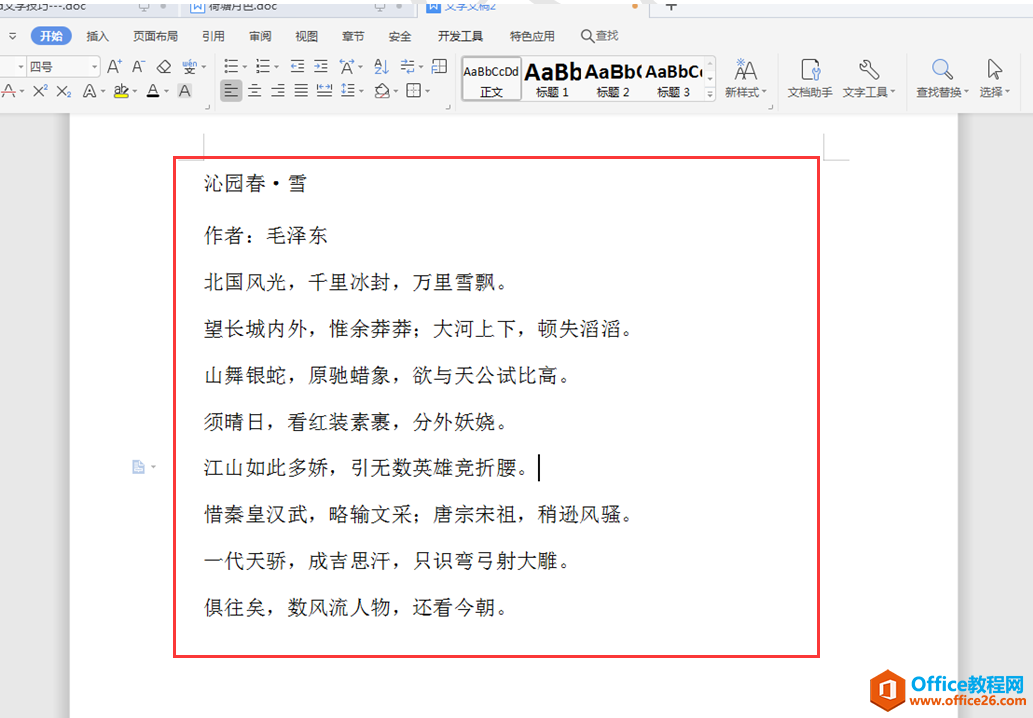Screen dimensions: 1033x718
Task: Toggle character shading icon
Action: pos(185,91)
